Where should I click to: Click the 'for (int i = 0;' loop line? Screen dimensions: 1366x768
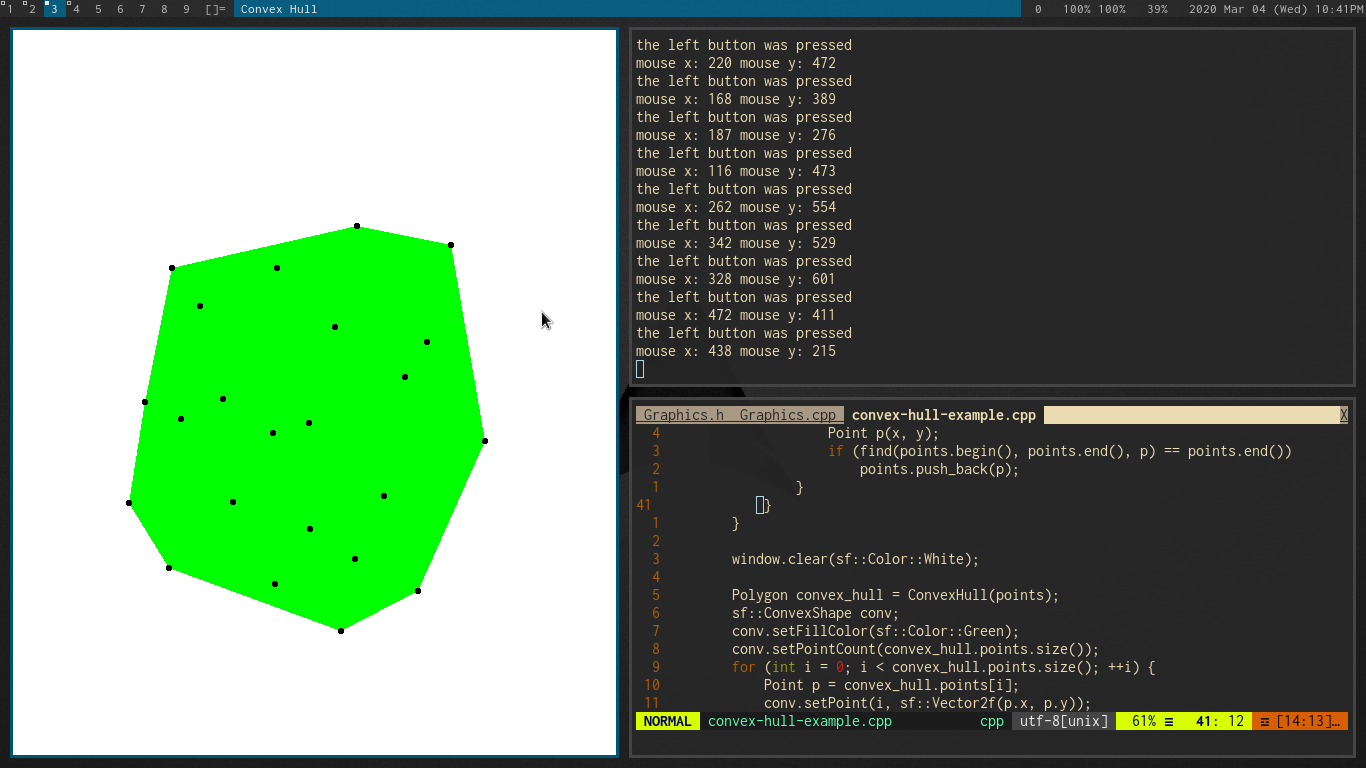[x=944, y=667]
